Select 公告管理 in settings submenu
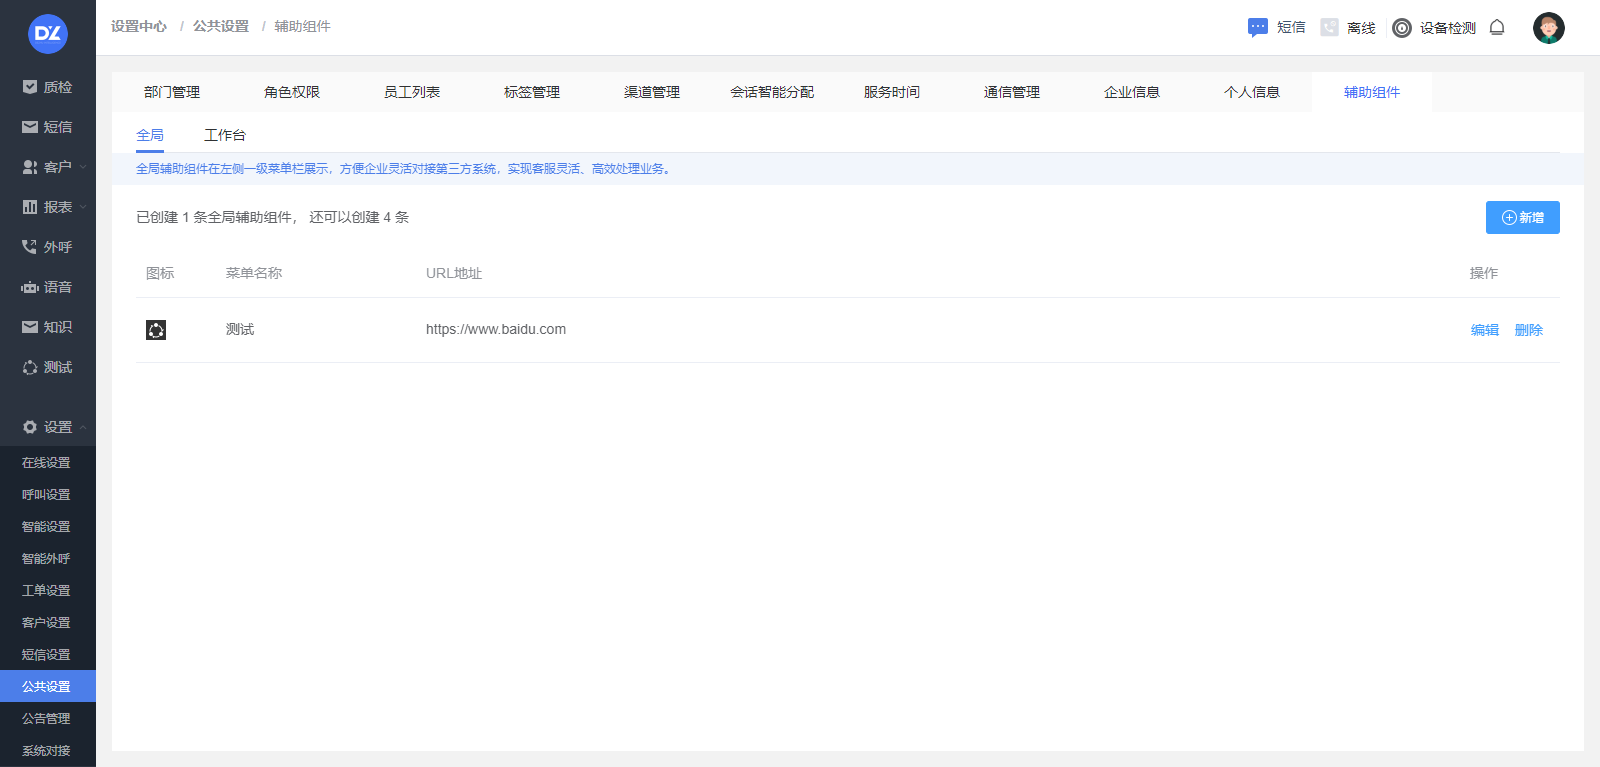Screen dimensions: 1600x767 46,718
